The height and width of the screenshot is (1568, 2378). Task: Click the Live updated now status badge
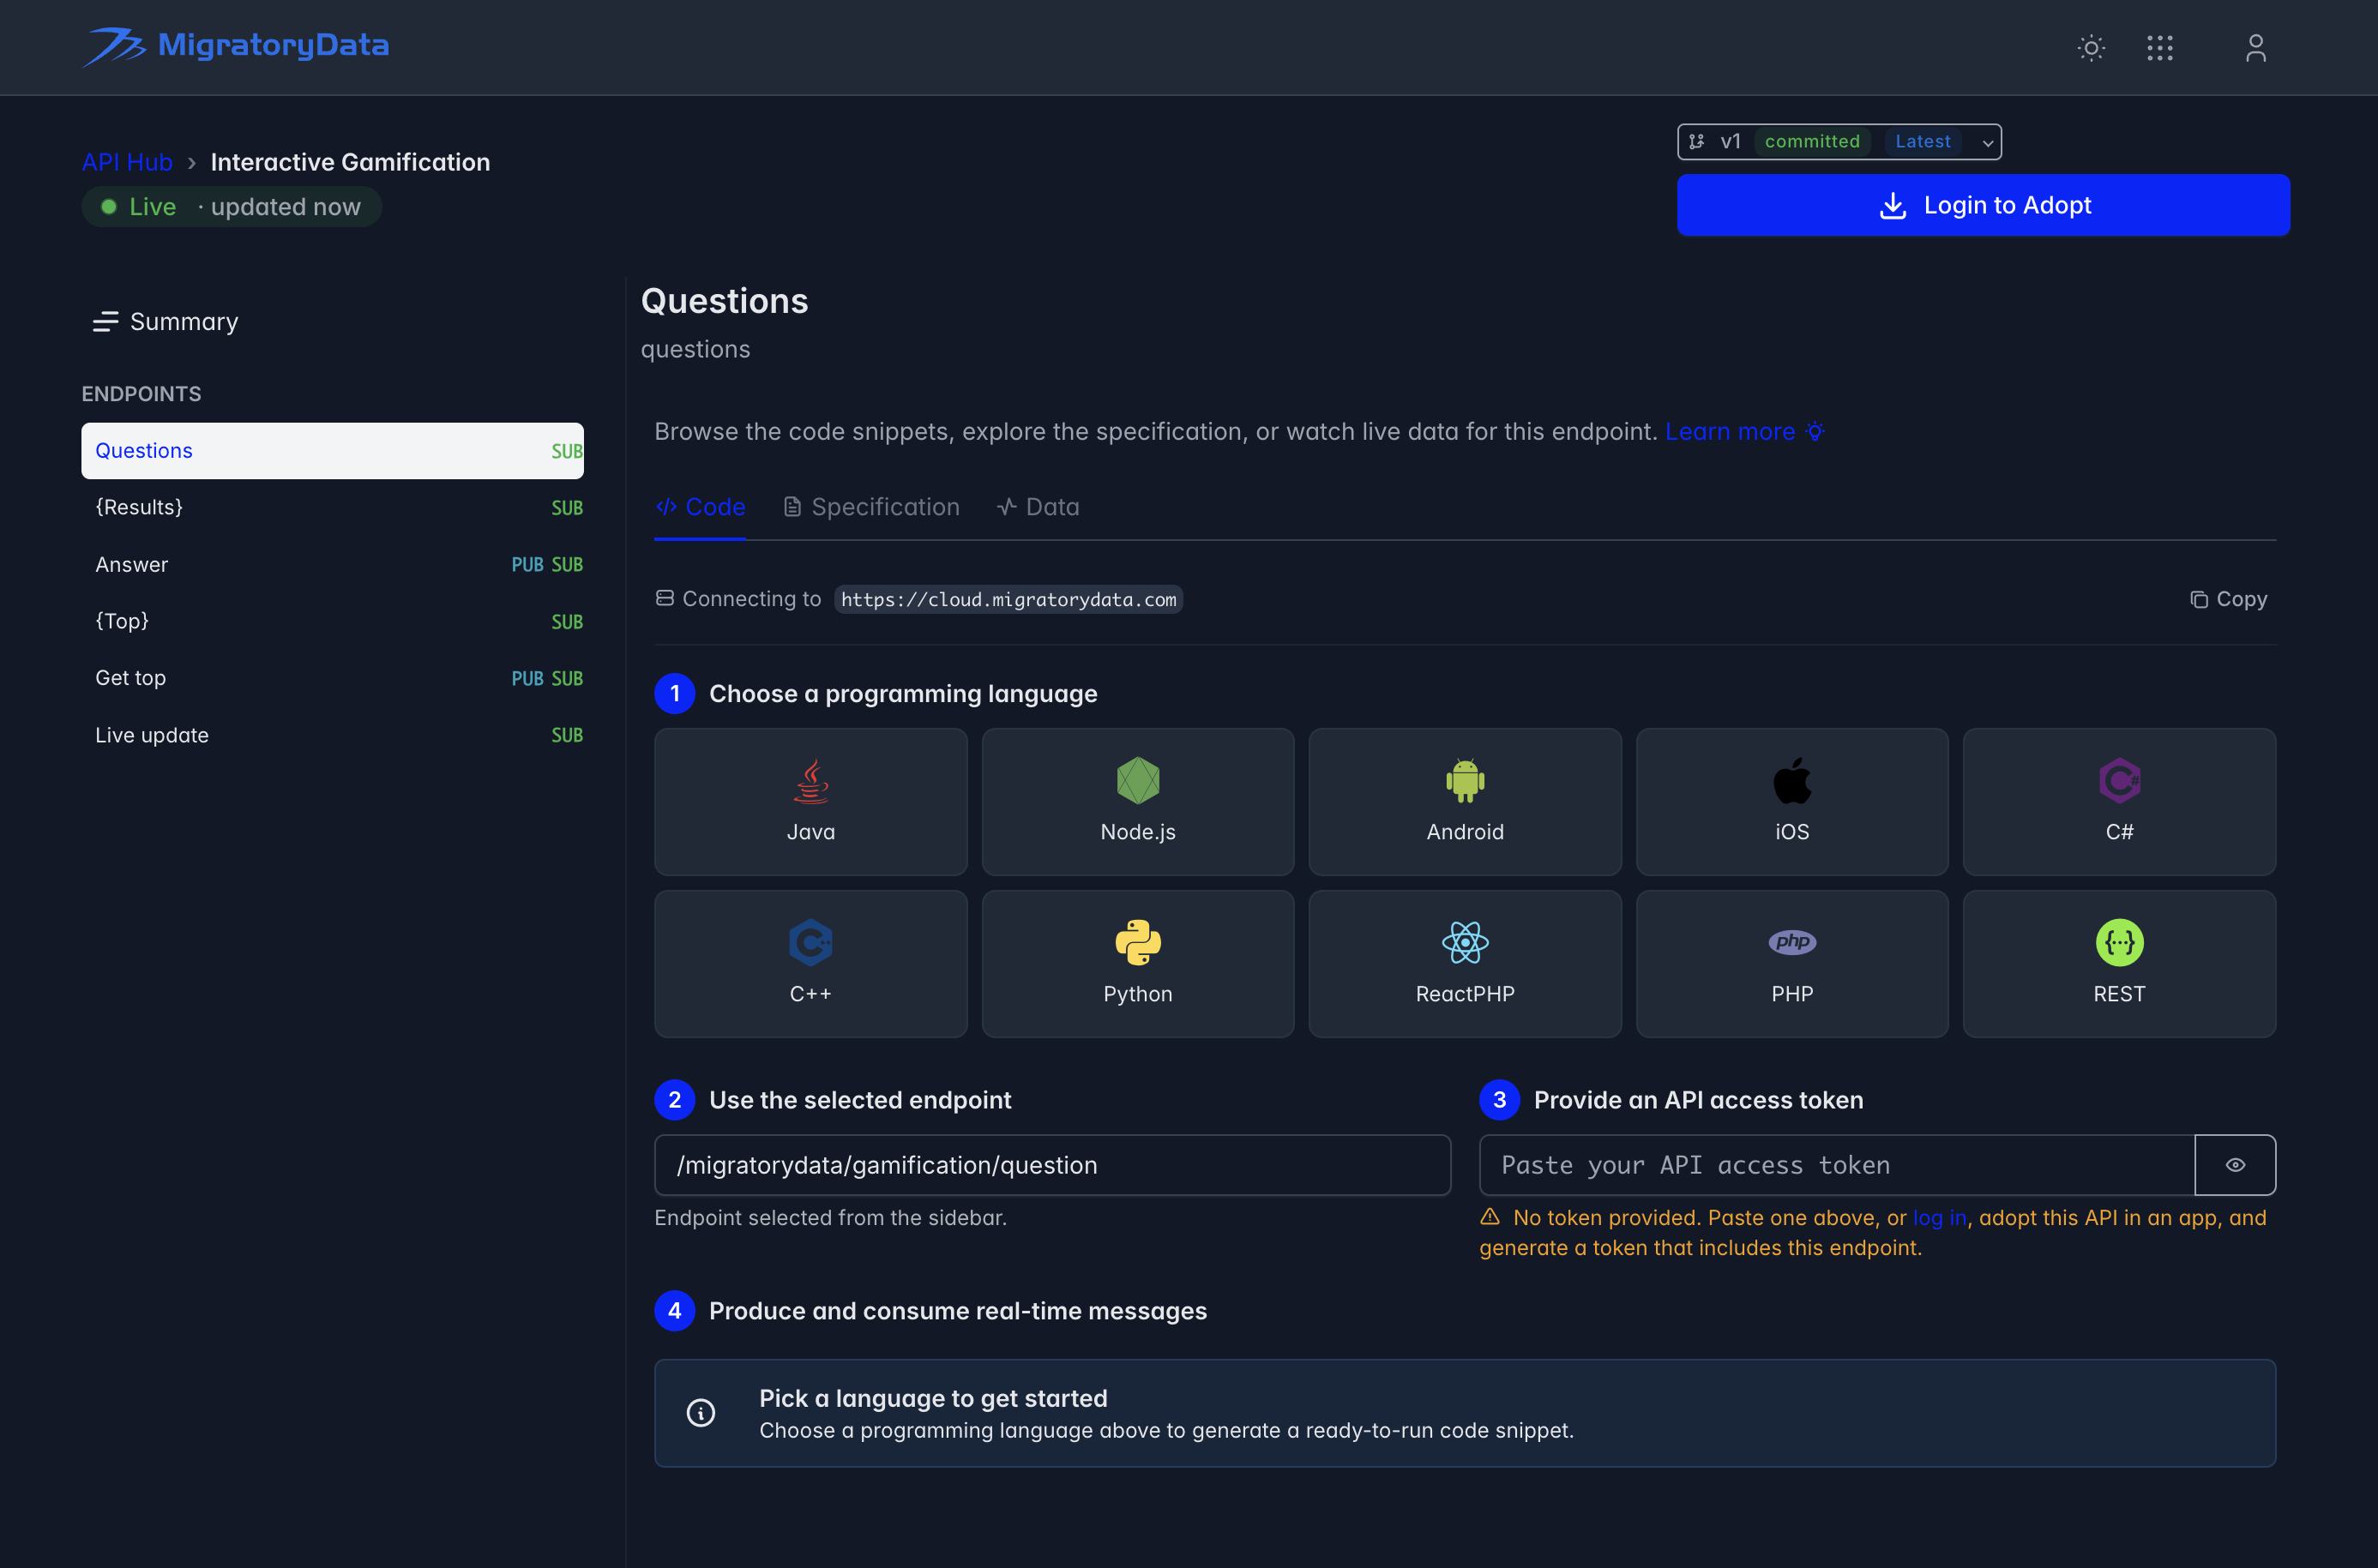tap(231, 207)
